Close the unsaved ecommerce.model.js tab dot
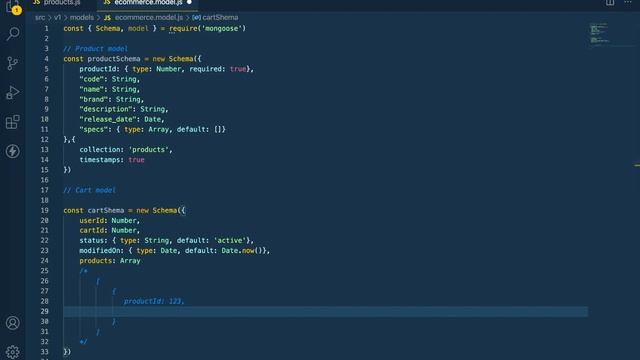 click(189, 2)
